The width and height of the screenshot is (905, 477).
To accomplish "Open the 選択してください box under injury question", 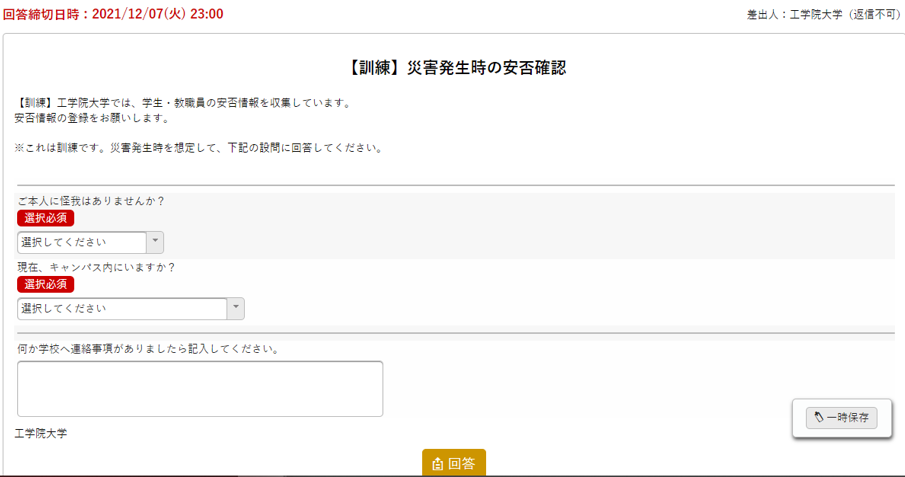I will [82, 242].
